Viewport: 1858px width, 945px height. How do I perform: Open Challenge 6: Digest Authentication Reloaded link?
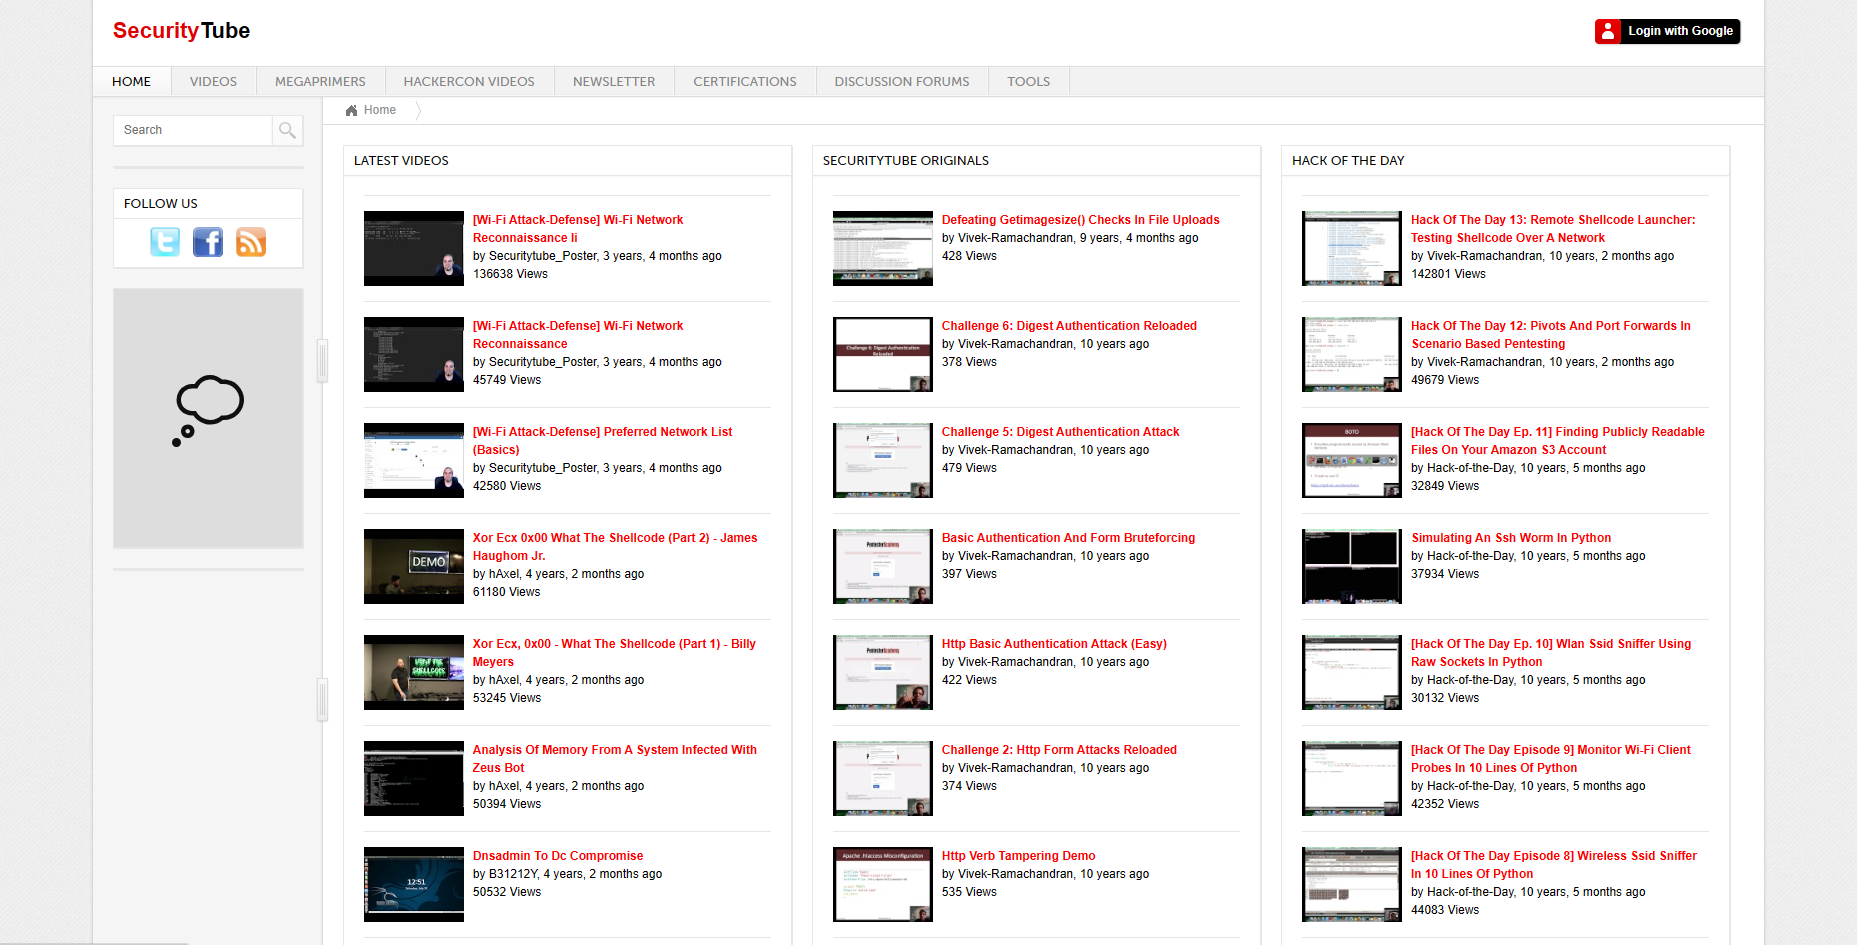tap(1069, 326)
